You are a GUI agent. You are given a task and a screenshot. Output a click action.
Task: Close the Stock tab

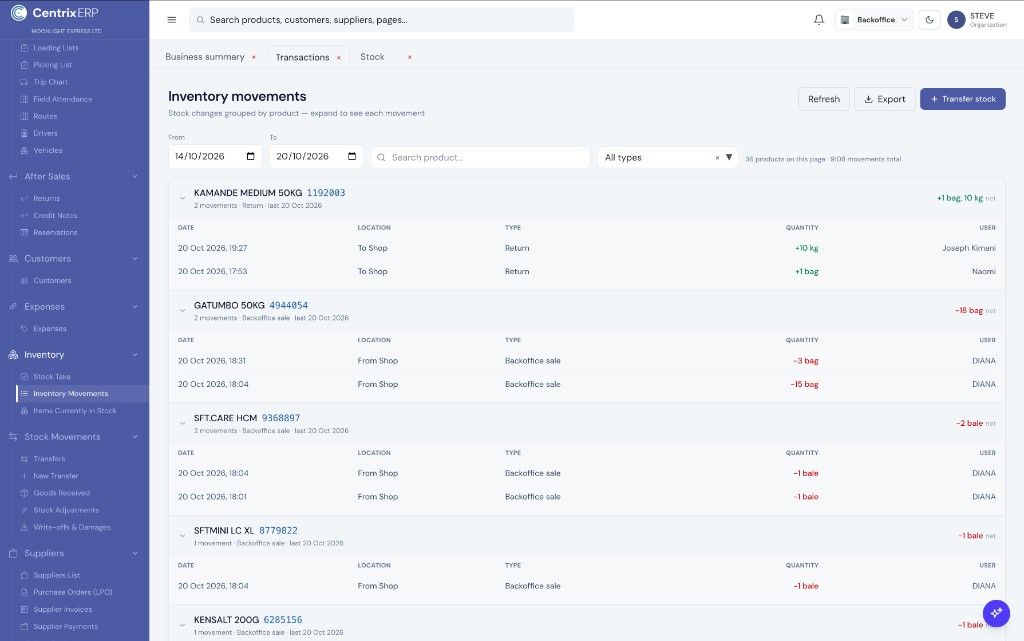(x=409, y=57)
